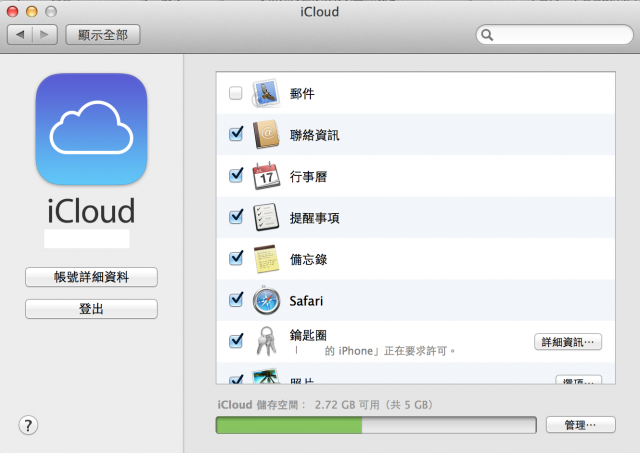Click the 顯示全部 (Show All) button
Viewport: 640px width, 453px height.
coord(103,35)
